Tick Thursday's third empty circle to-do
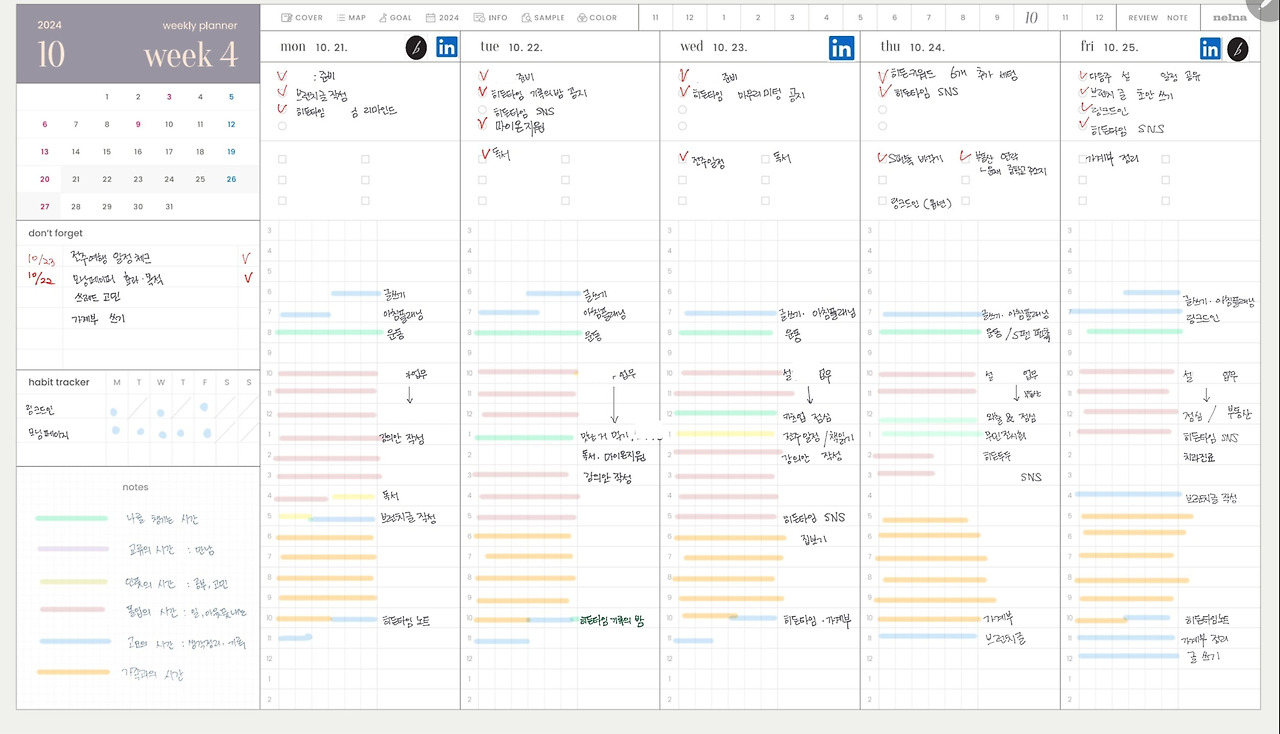 883,110
